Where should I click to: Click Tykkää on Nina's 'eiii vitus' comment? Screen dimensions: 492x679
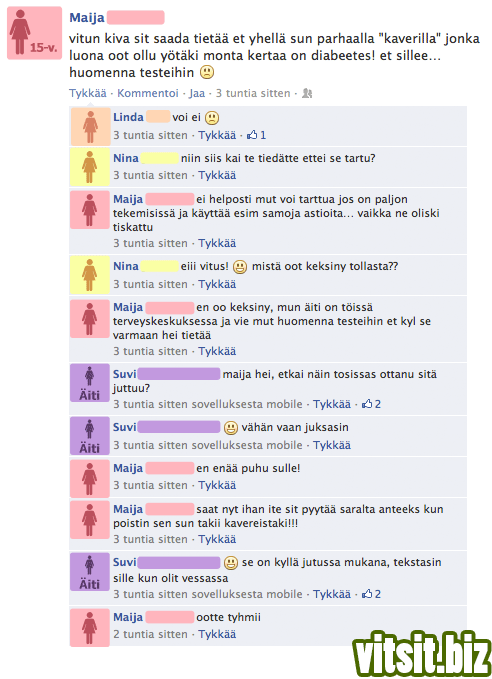point(217,284)
